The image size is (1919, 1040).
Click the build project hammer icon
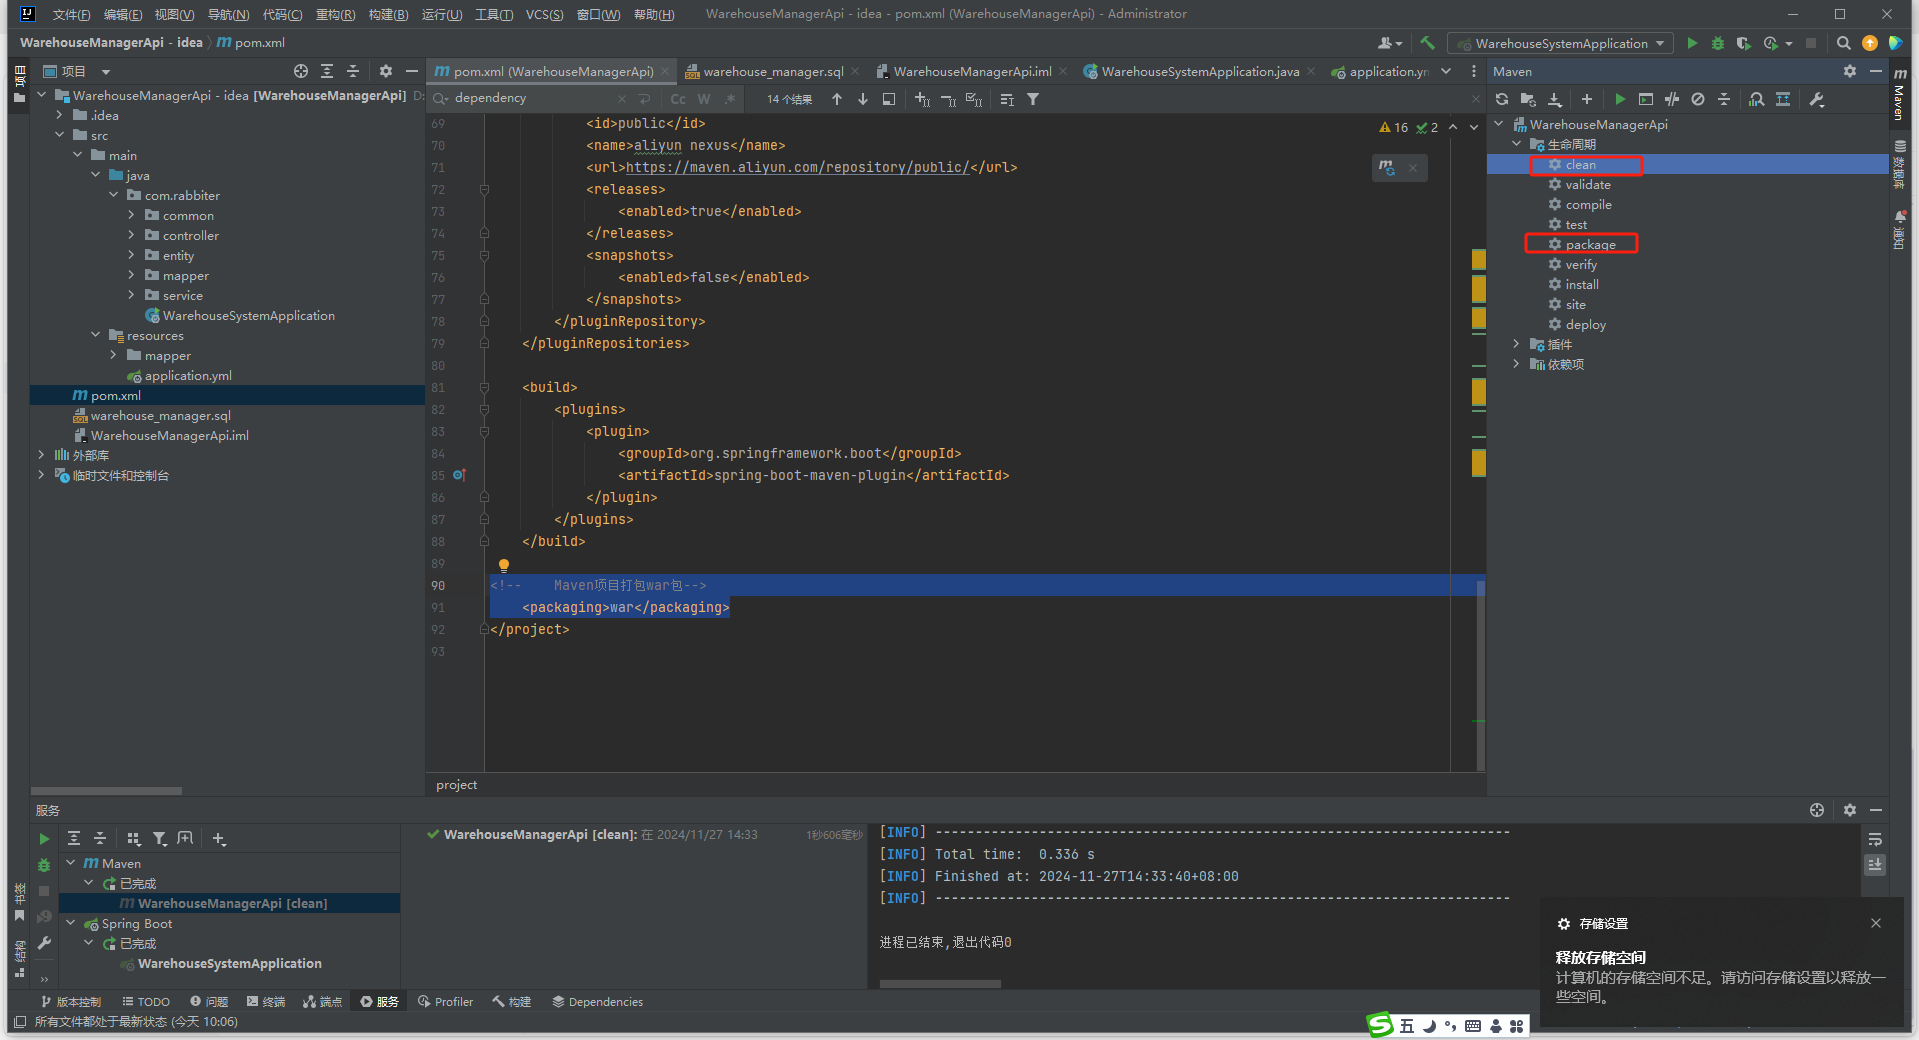(x=1427, y=43)
